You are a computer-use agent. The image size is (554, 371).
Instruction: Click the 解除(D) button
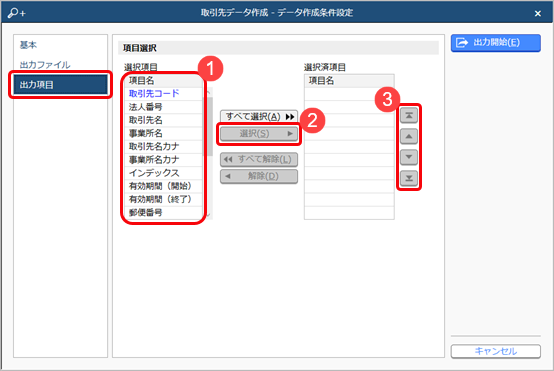pos(259,176)
